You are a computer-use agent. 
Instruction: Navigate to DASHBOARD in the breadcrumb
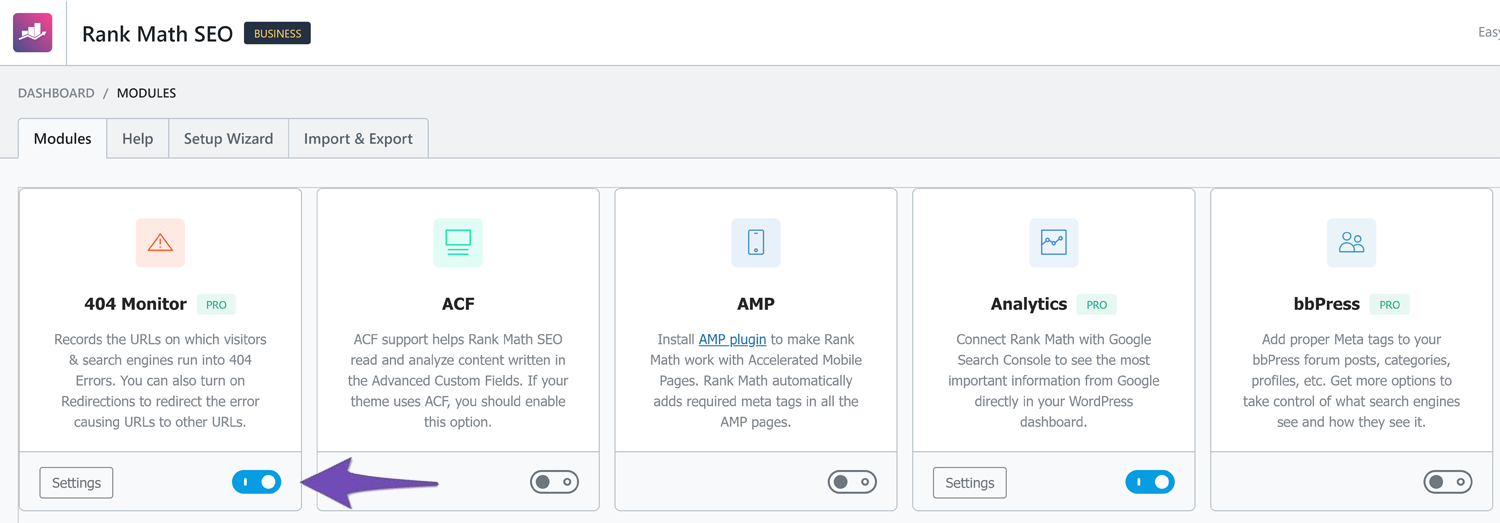(56, 93)
